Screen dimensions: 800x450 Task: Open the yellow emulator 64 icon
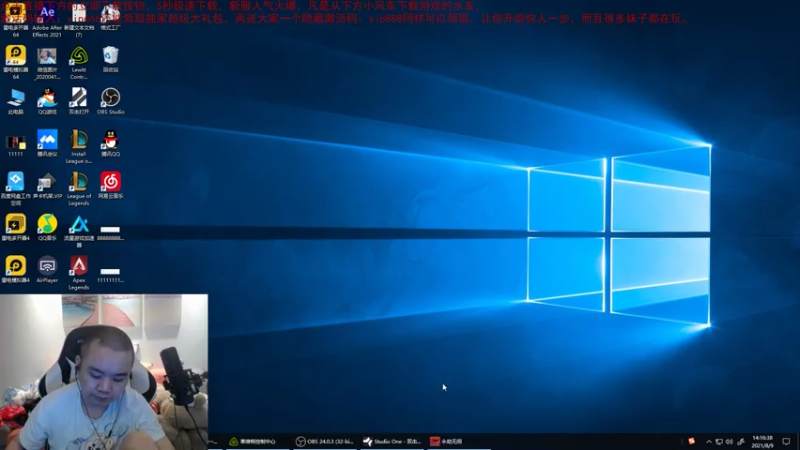coord(16,62)
